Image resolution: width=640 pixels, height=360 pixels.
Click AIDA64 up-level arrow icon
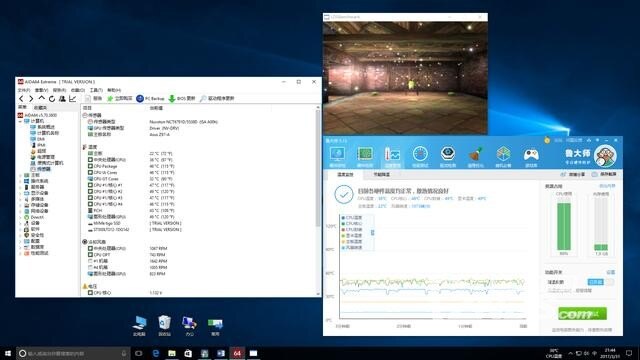point(42,98)
